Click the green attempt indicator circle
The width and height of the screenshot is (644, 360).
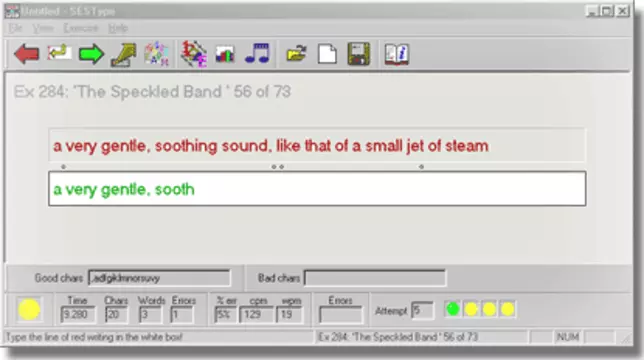click(453, 309)
